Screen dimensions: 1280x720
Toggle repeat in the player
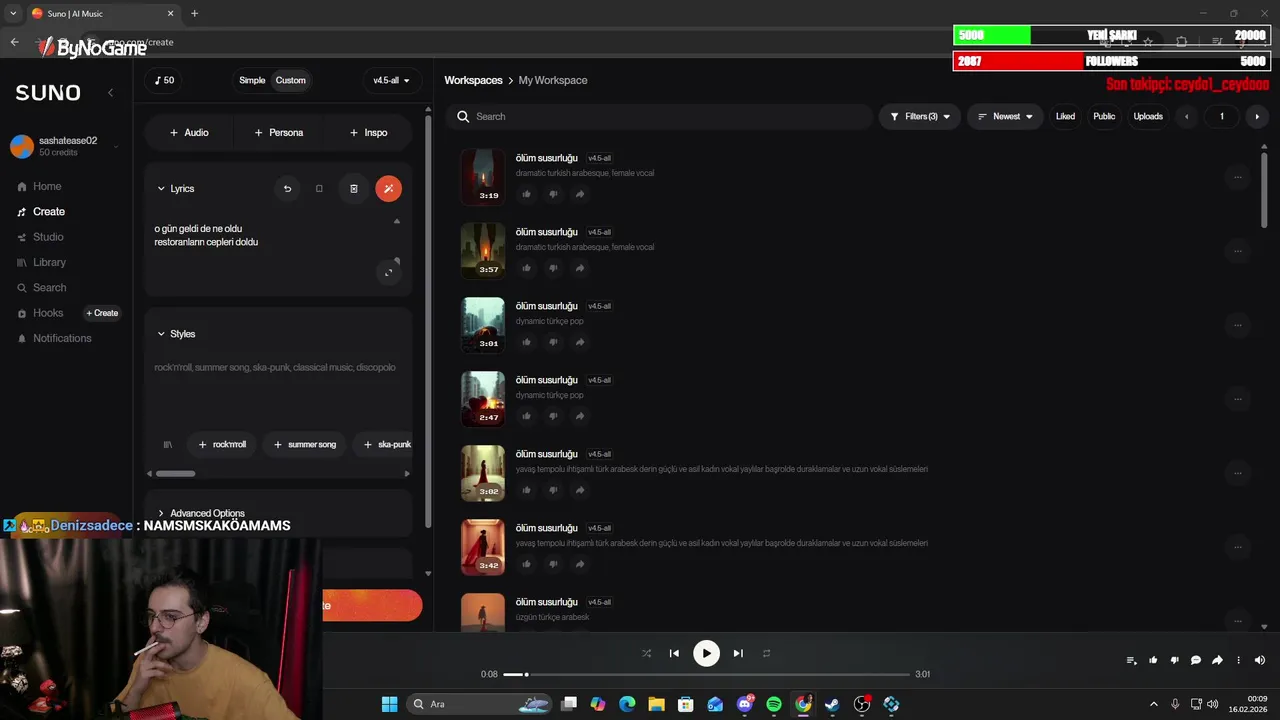[766, 653]
